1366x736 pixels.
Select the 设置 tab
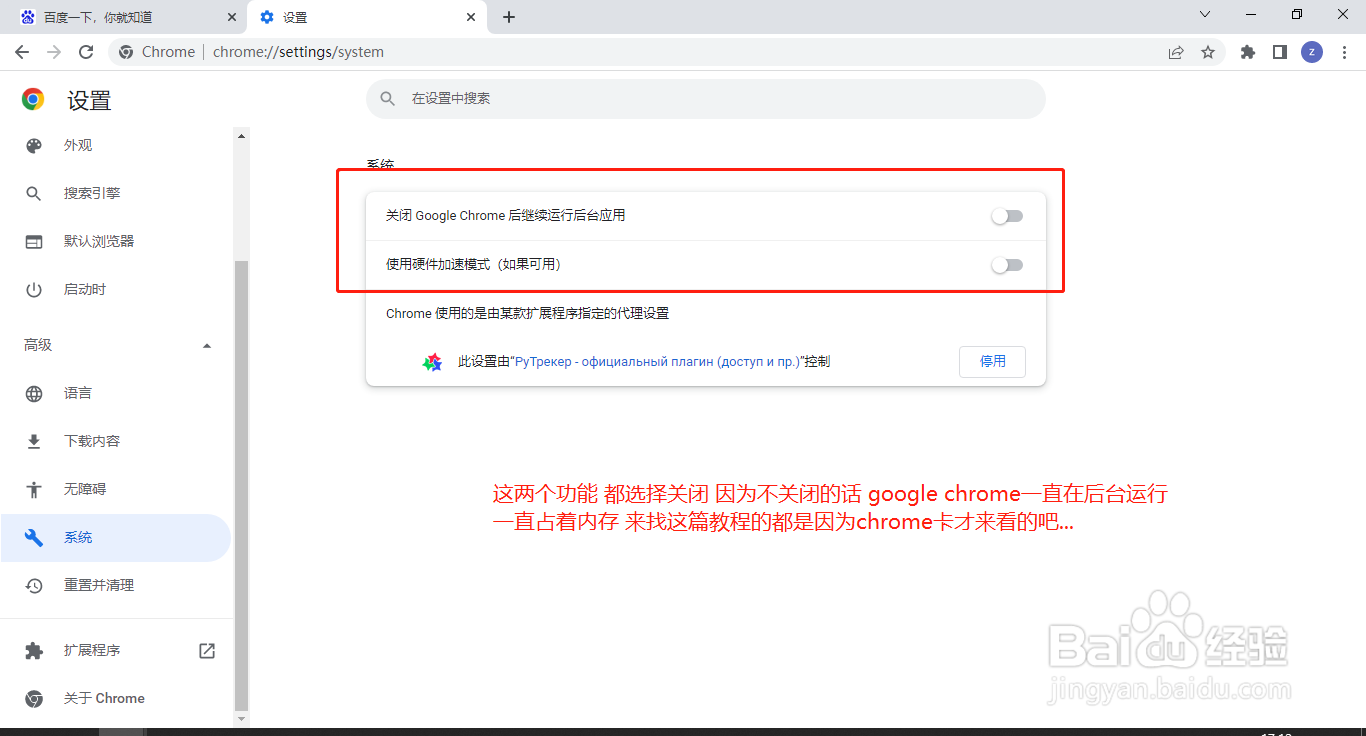(x=367, y=17)
